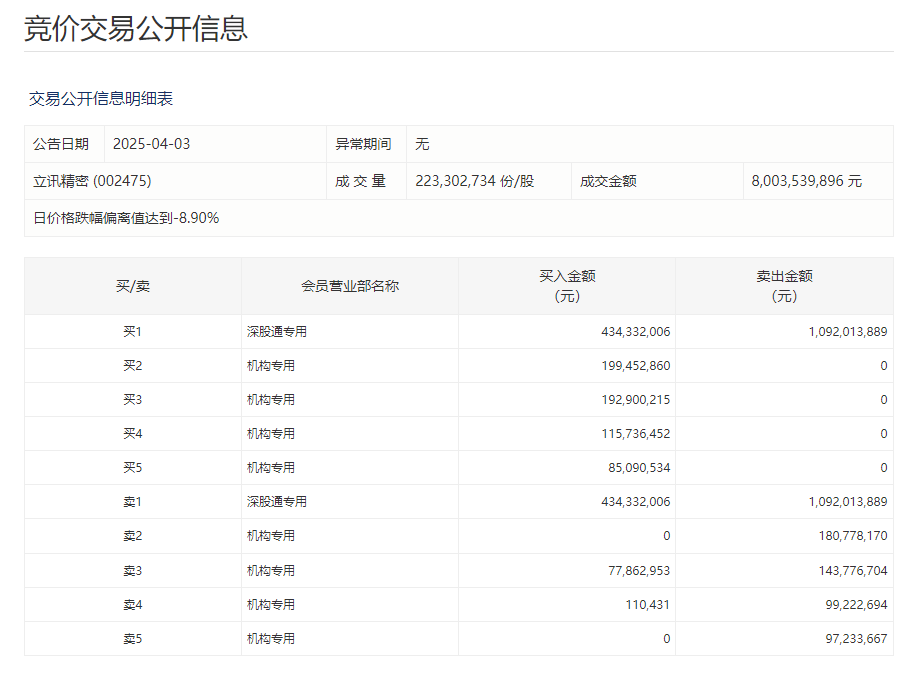Select the volume 223,302,734 份/股

(x=474, y=181)
